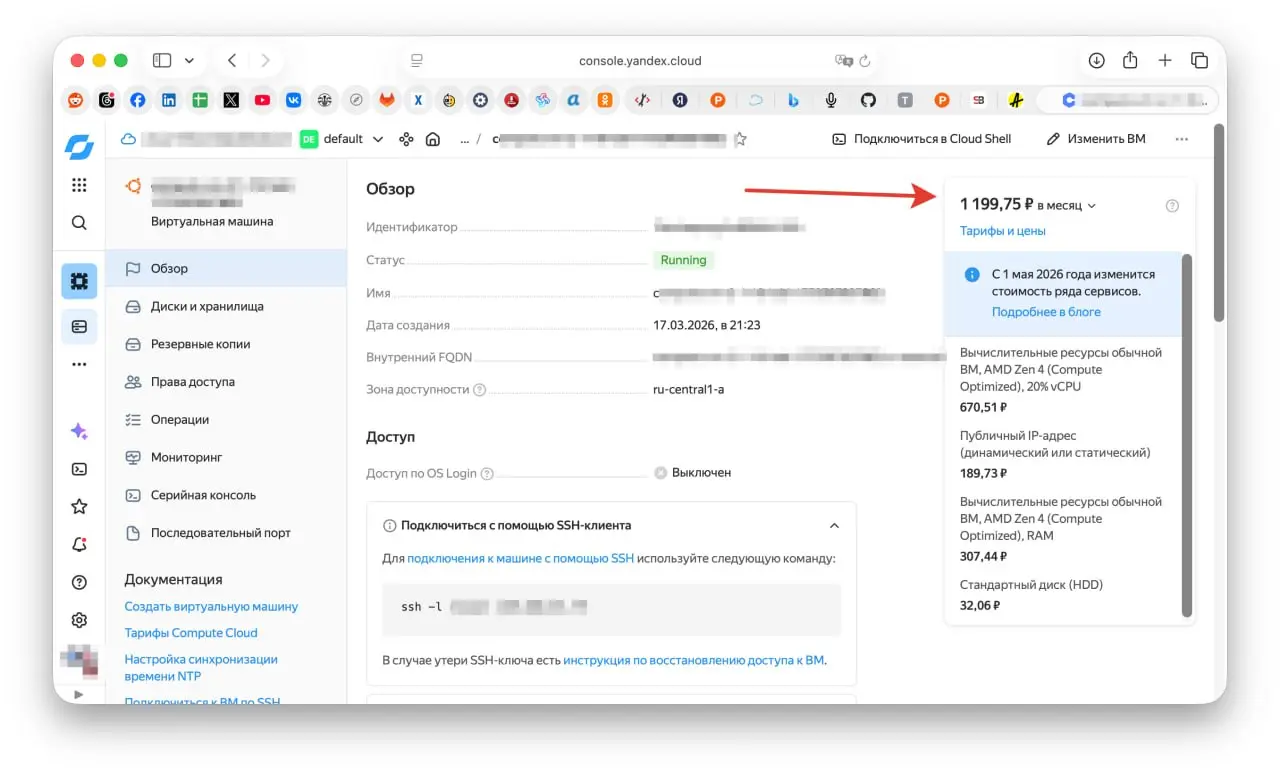Viewport: 1280px width, 774px height.
Task: Open Compute Cloud chip icon in rail
Action: pyautogui.click(x=79, y=282)
